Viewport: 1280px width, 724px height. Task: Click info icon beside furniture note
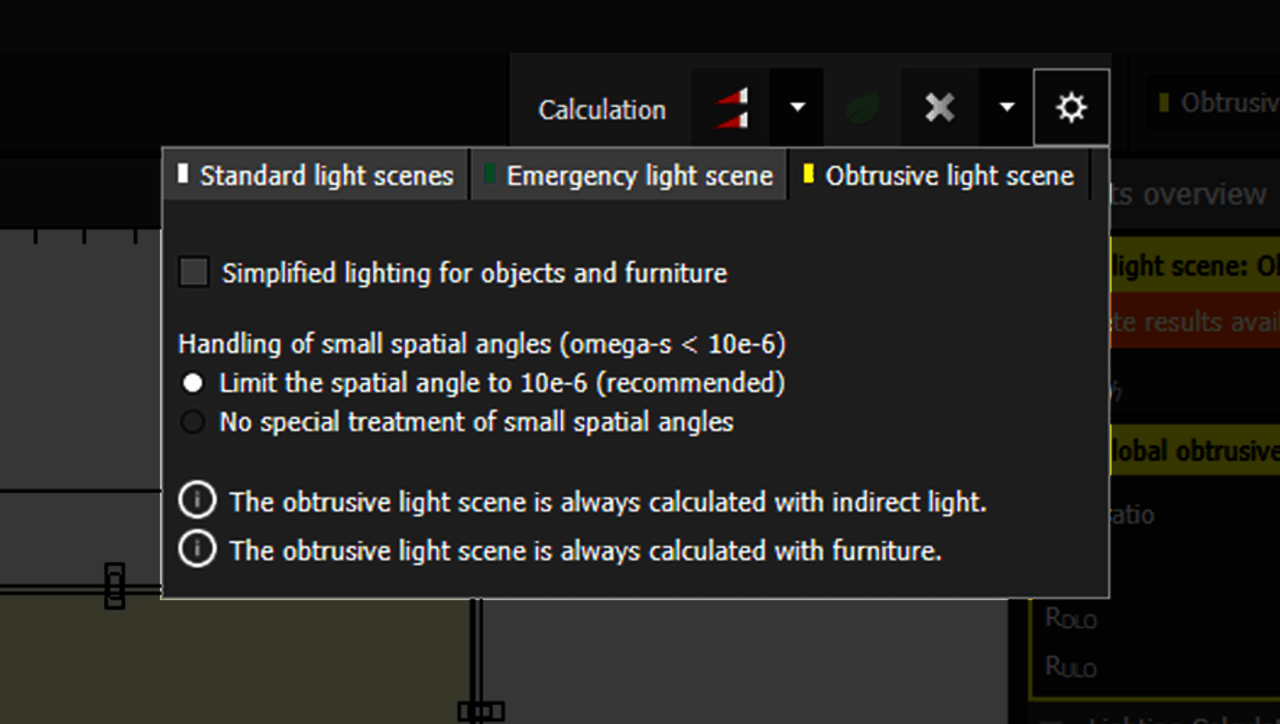tap(197, 549)
